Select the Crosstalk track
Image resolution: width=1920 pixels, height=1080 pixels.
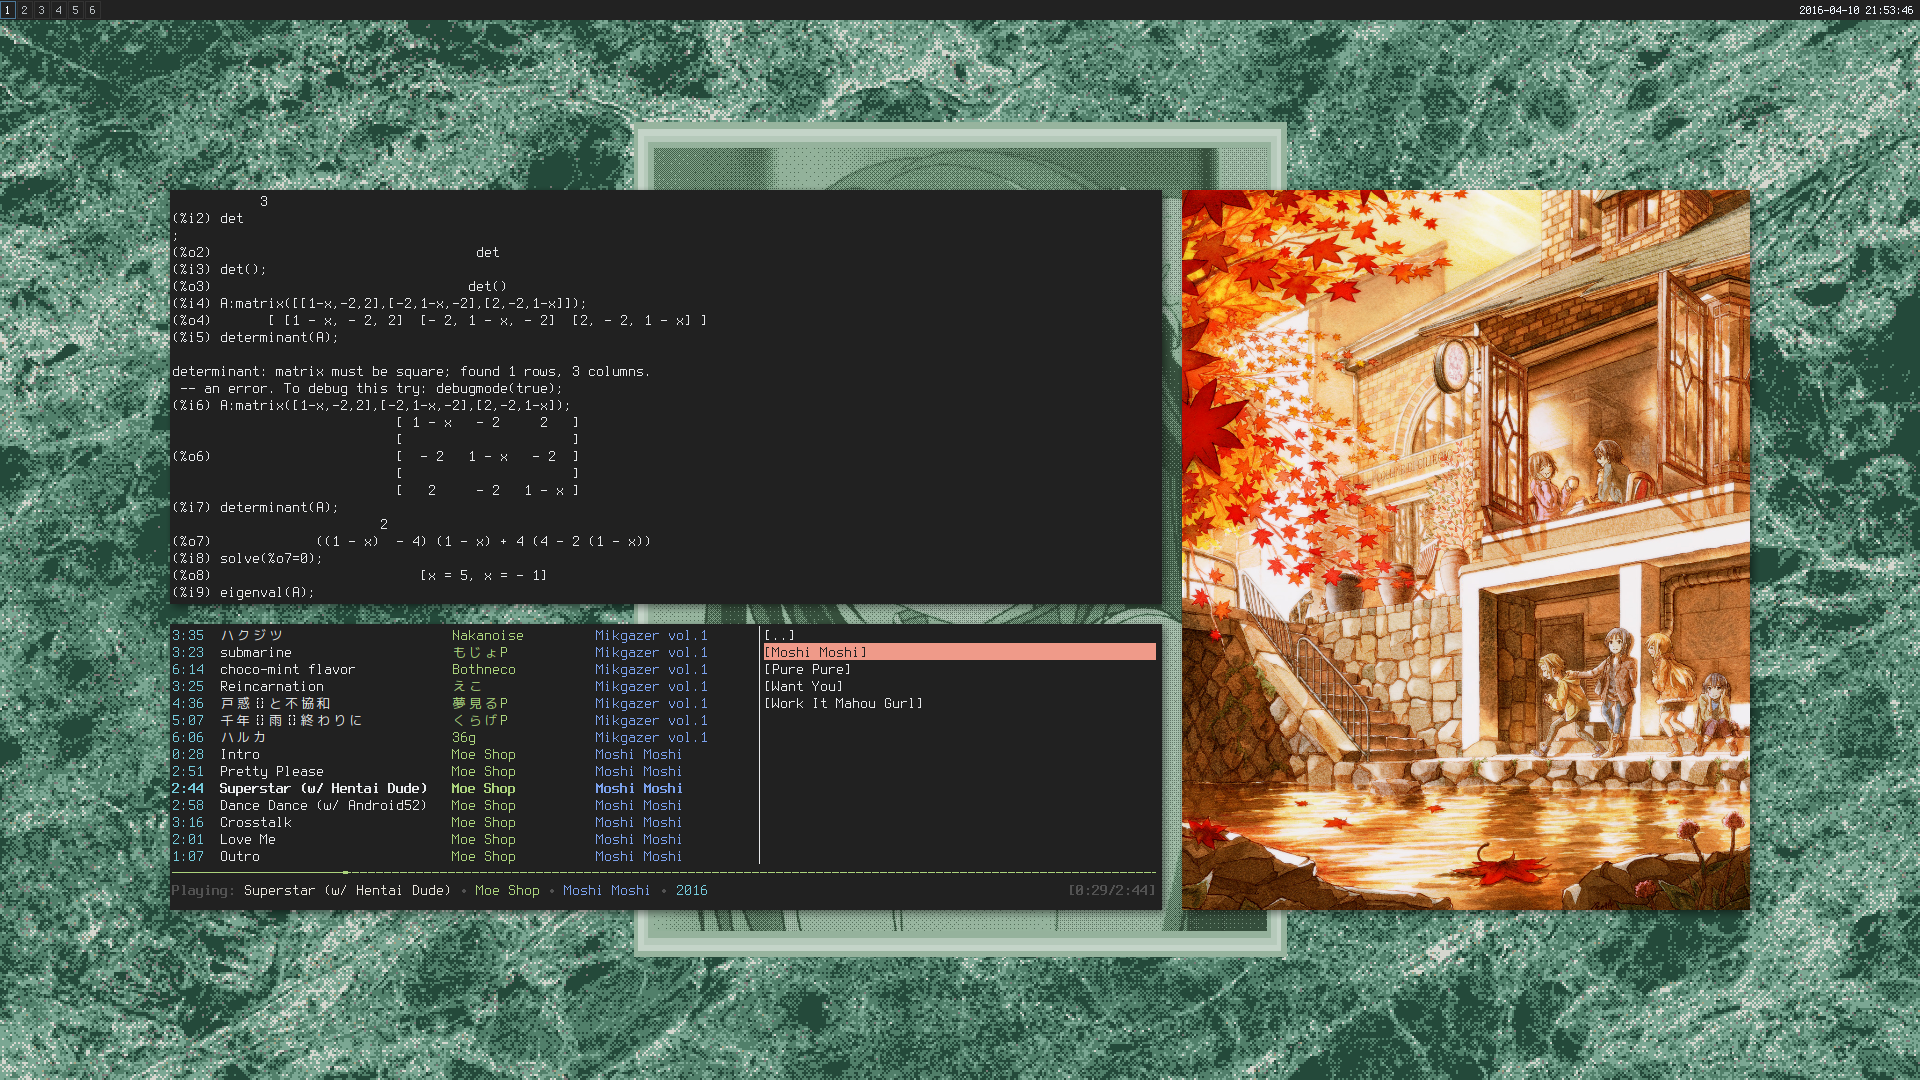point(255,822)
